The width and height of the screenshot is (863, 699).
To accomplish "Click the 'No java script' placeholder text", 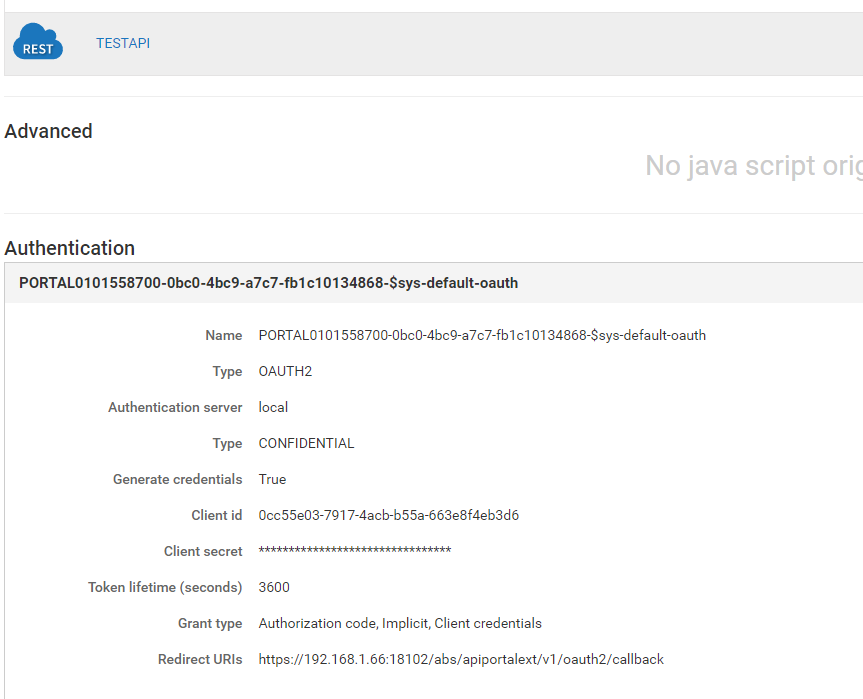I will pyautogui.click(x=752, y=165).
